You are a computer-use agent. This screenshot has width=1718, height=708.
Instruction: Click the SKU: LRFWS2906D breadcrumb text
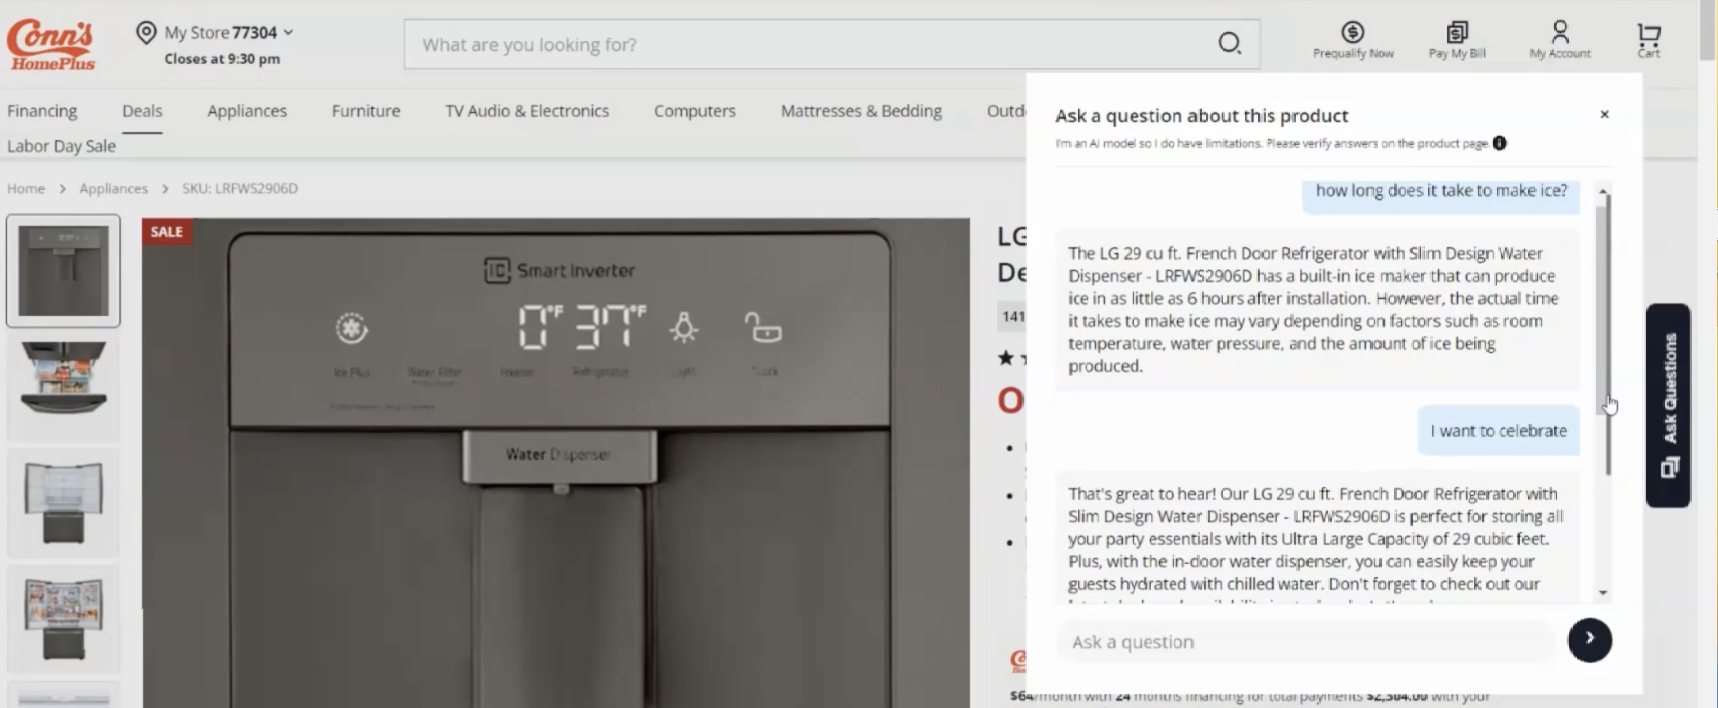240,188
